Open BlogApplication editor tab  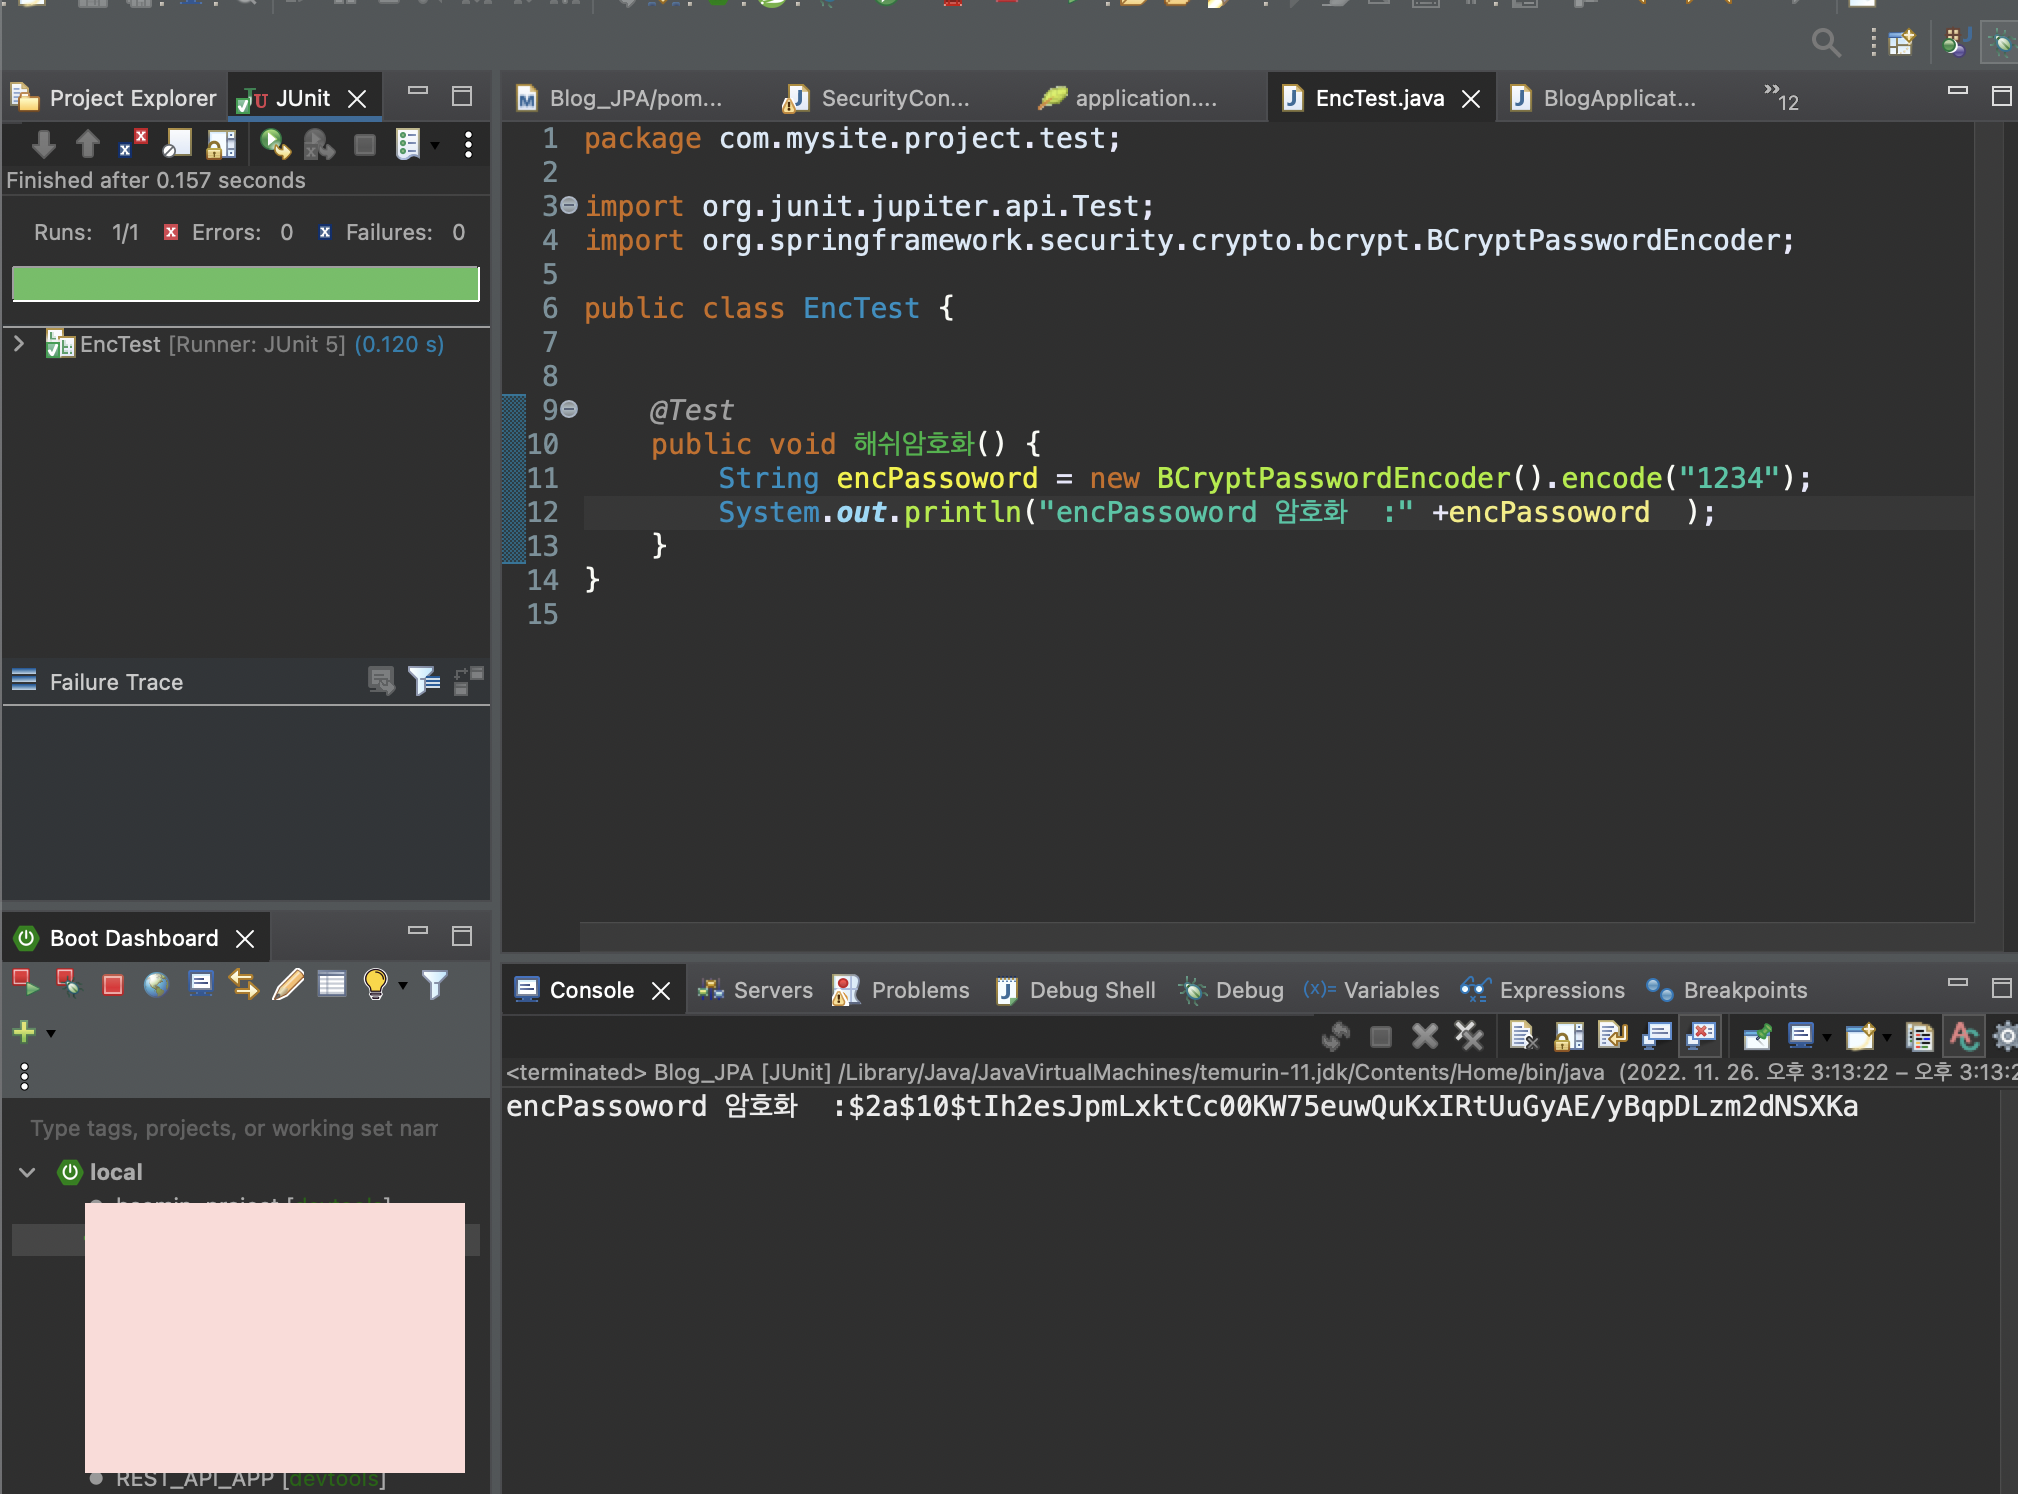1604,98
